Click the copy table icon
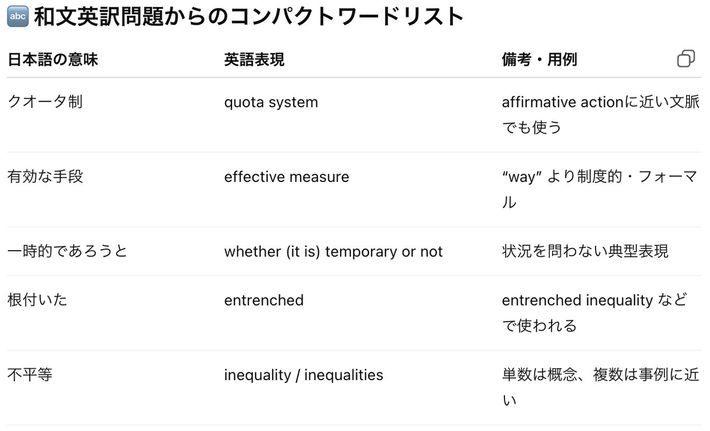 coord(686,59)
